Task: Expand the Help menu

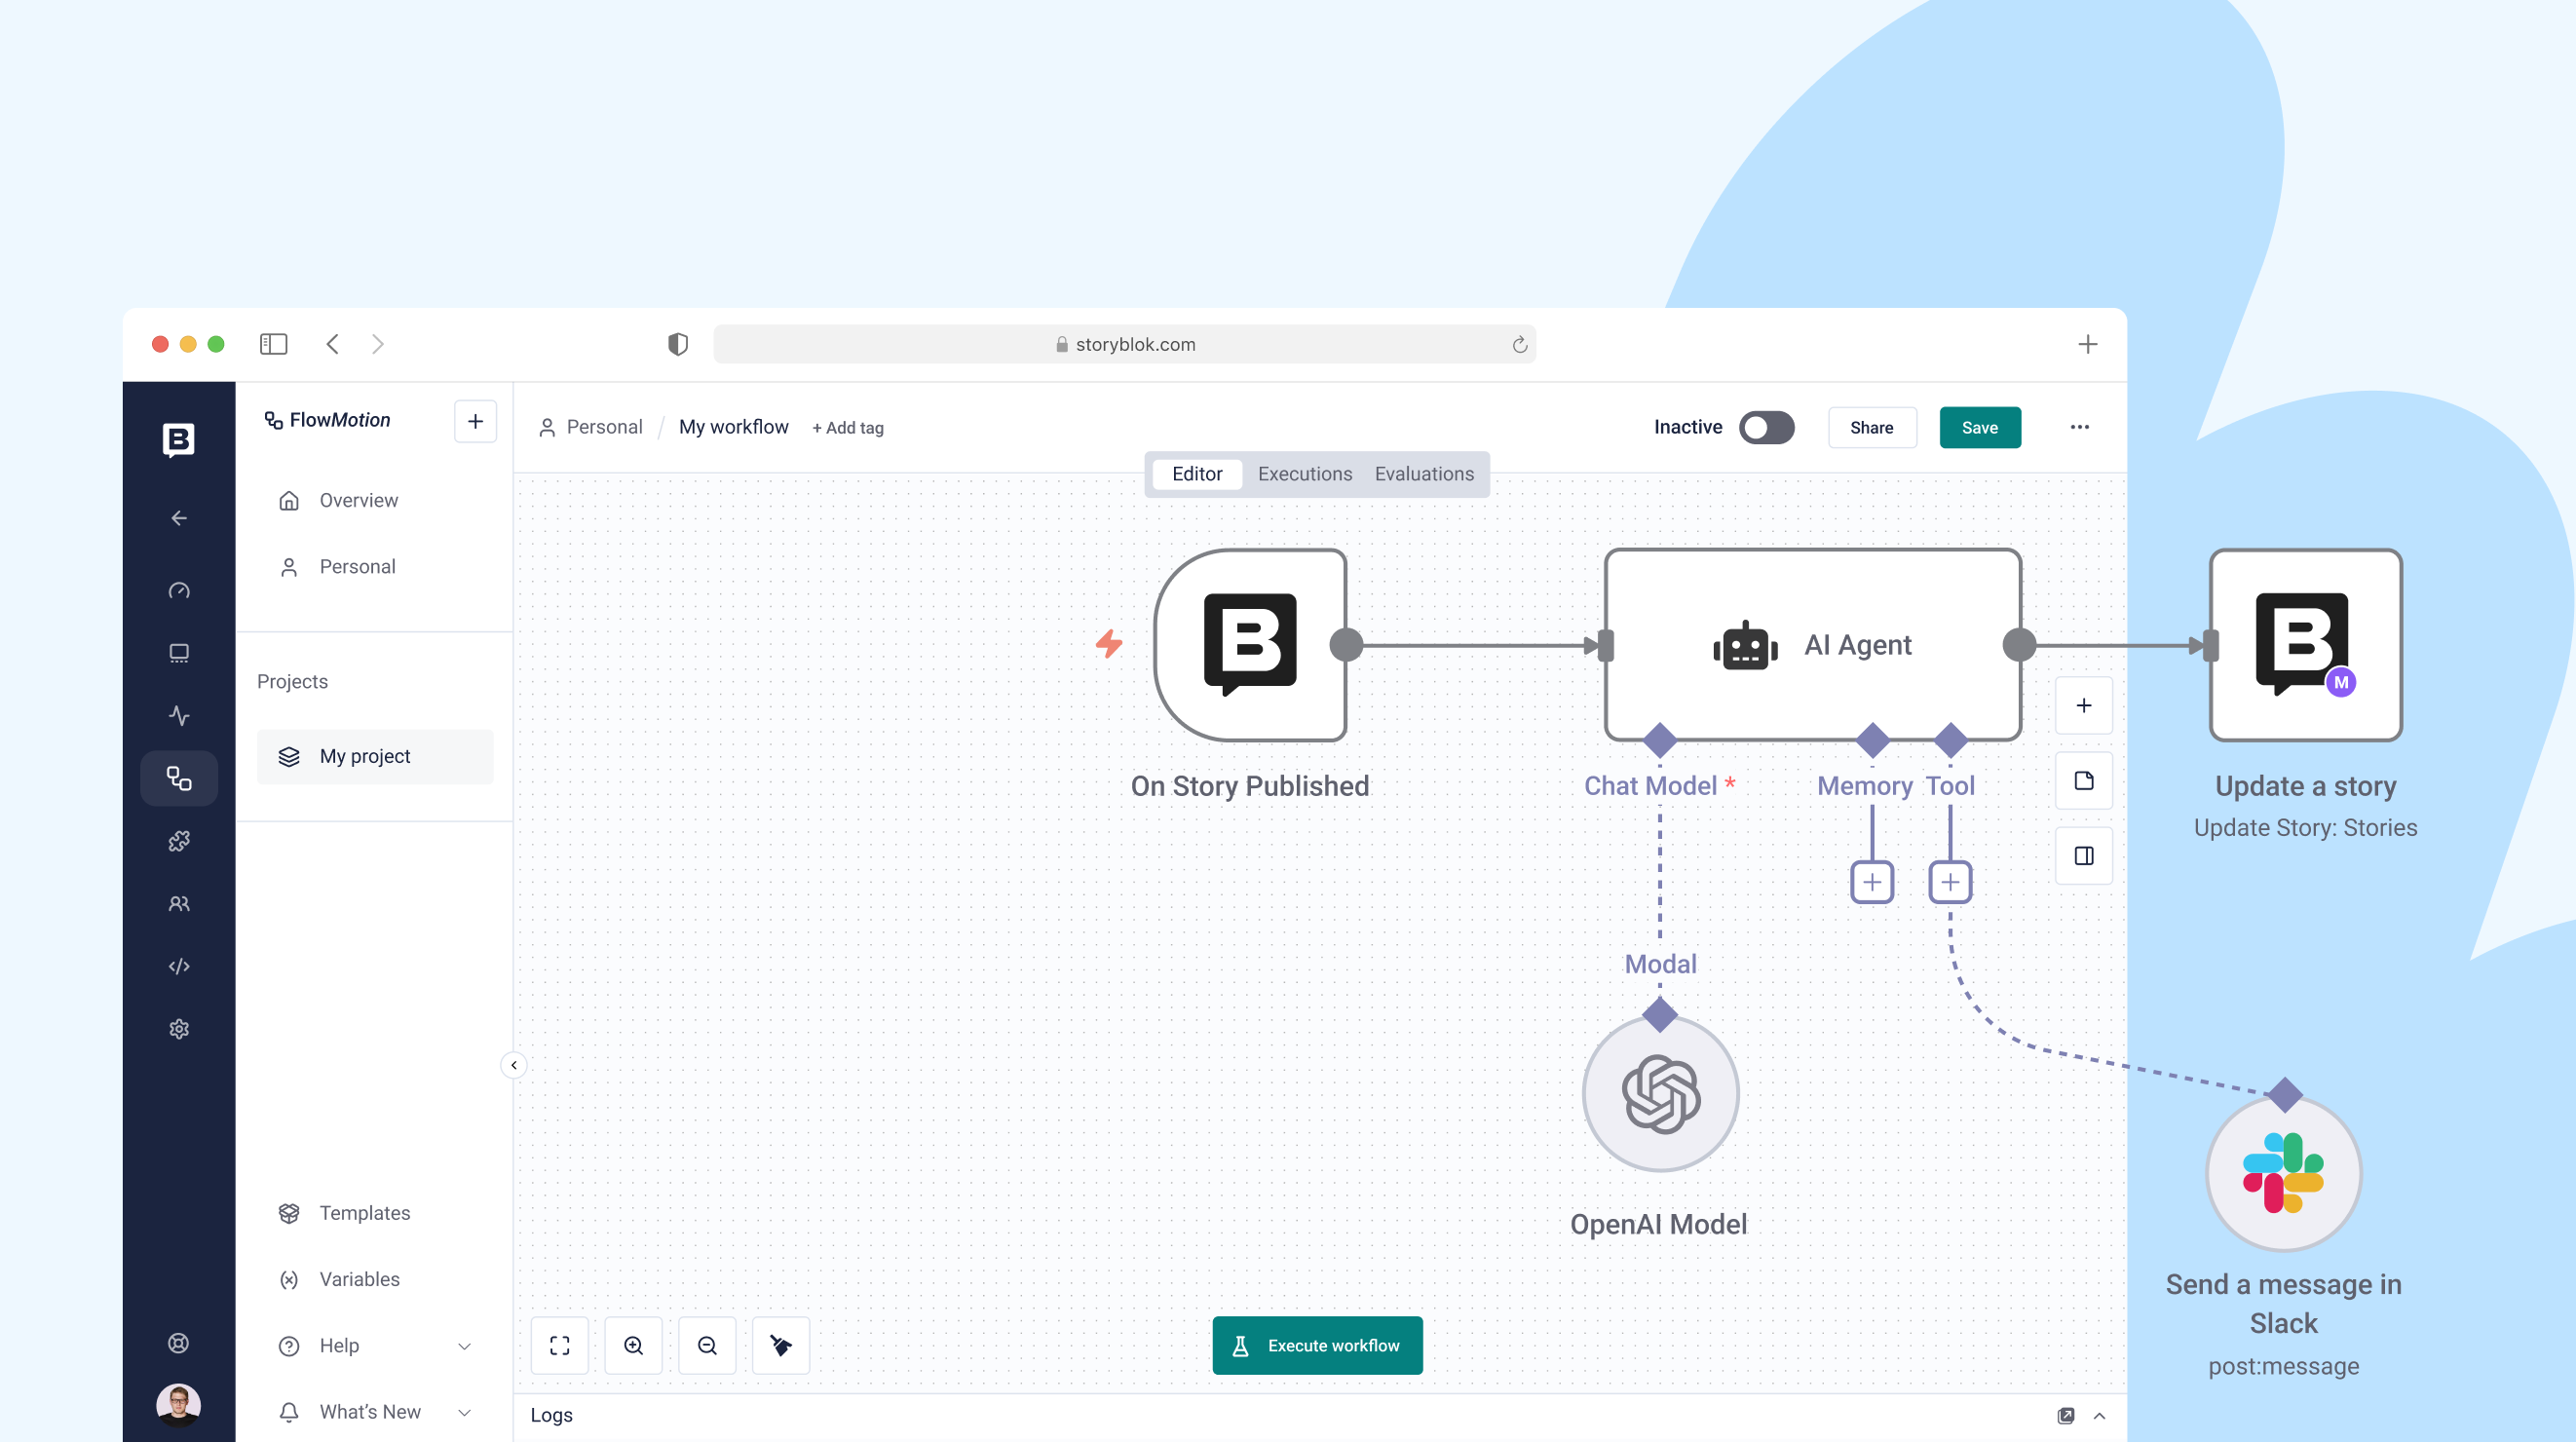Action: click(464, 1346)
